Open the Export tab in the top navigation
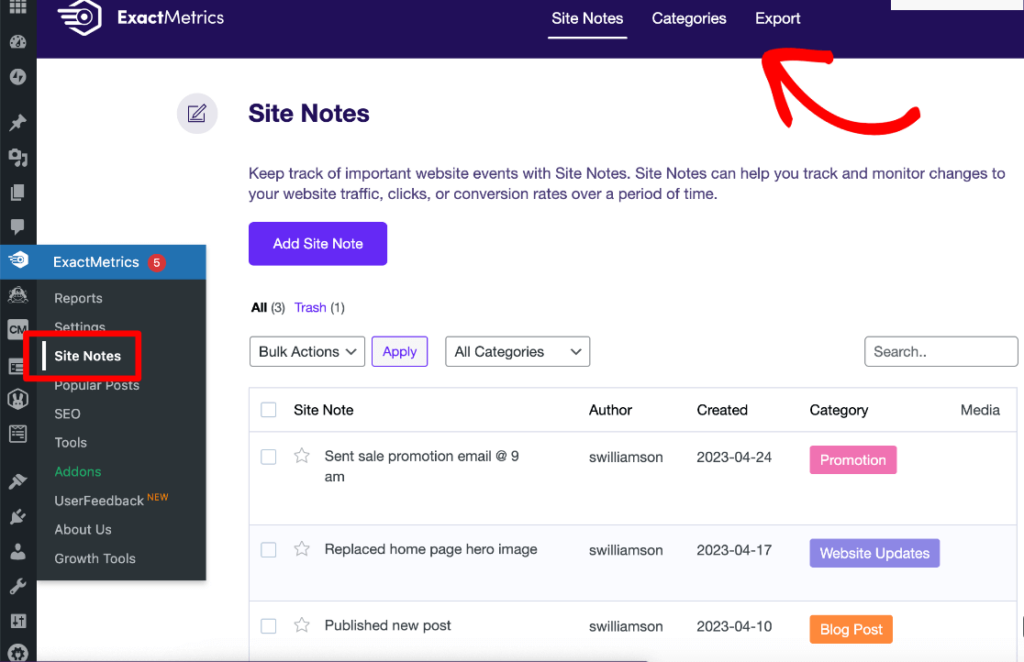 coord(777,18)
